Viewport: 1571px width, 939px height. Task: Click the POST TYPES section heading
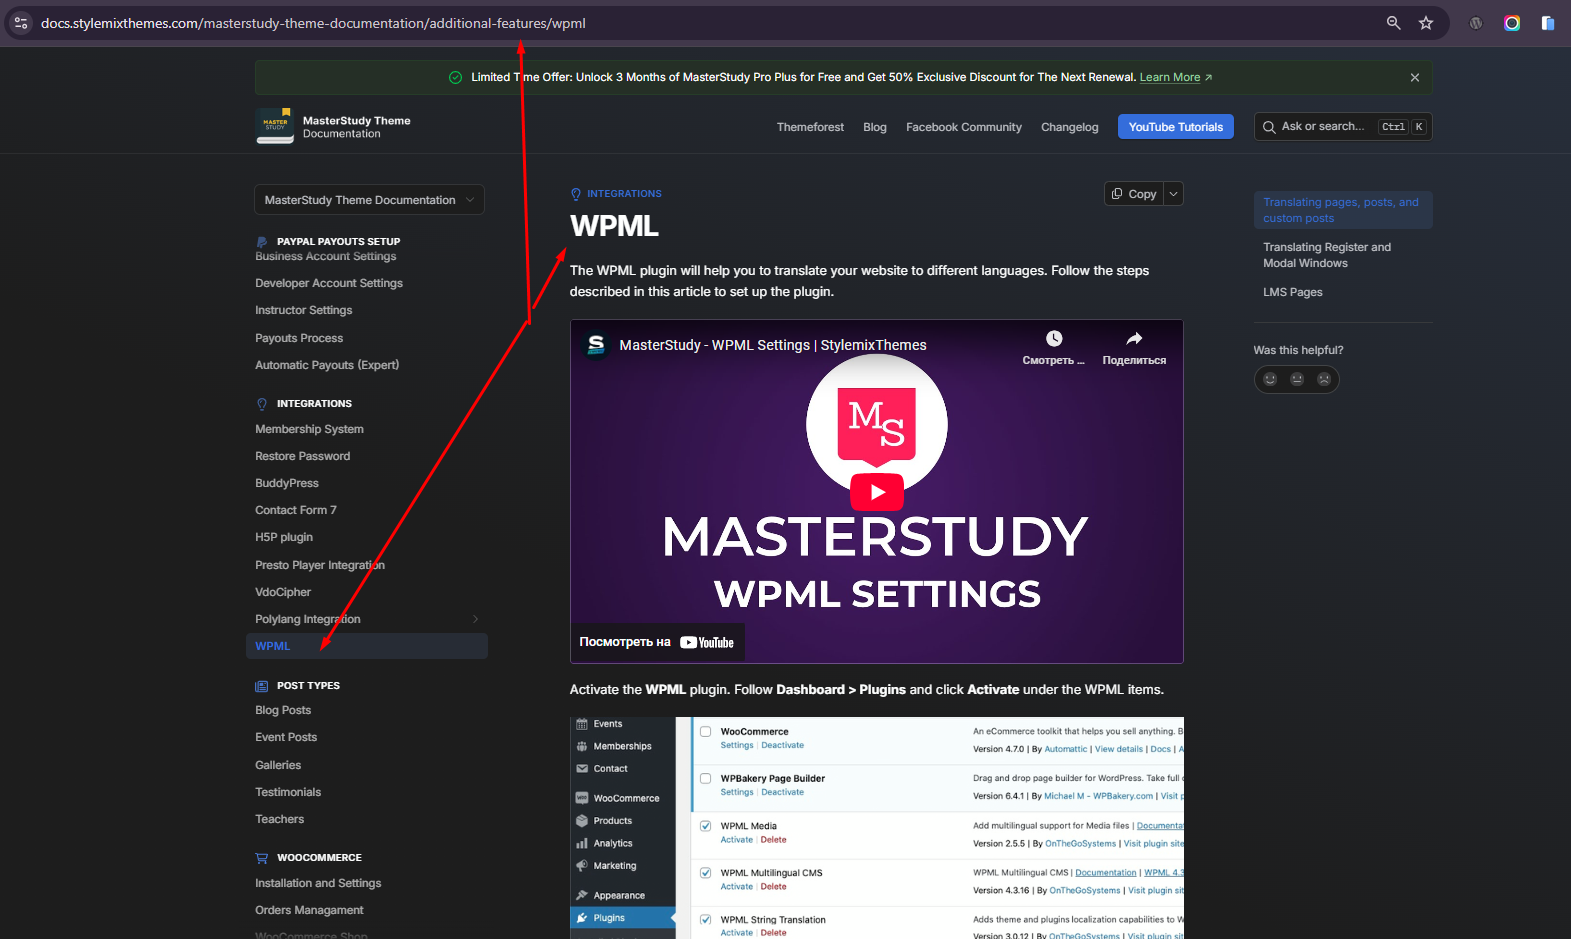click(308, 686)
